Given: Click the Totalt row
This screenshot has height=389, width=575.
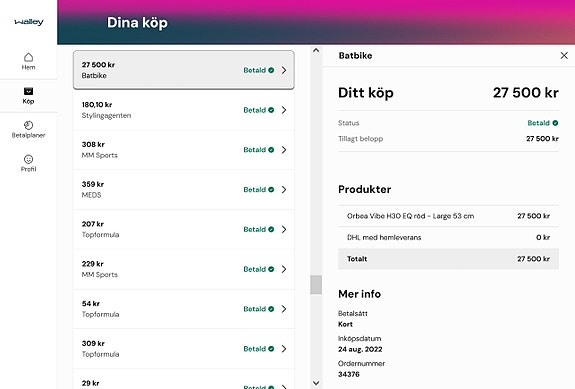Looking at the screenshot, I should coord(448,259).
